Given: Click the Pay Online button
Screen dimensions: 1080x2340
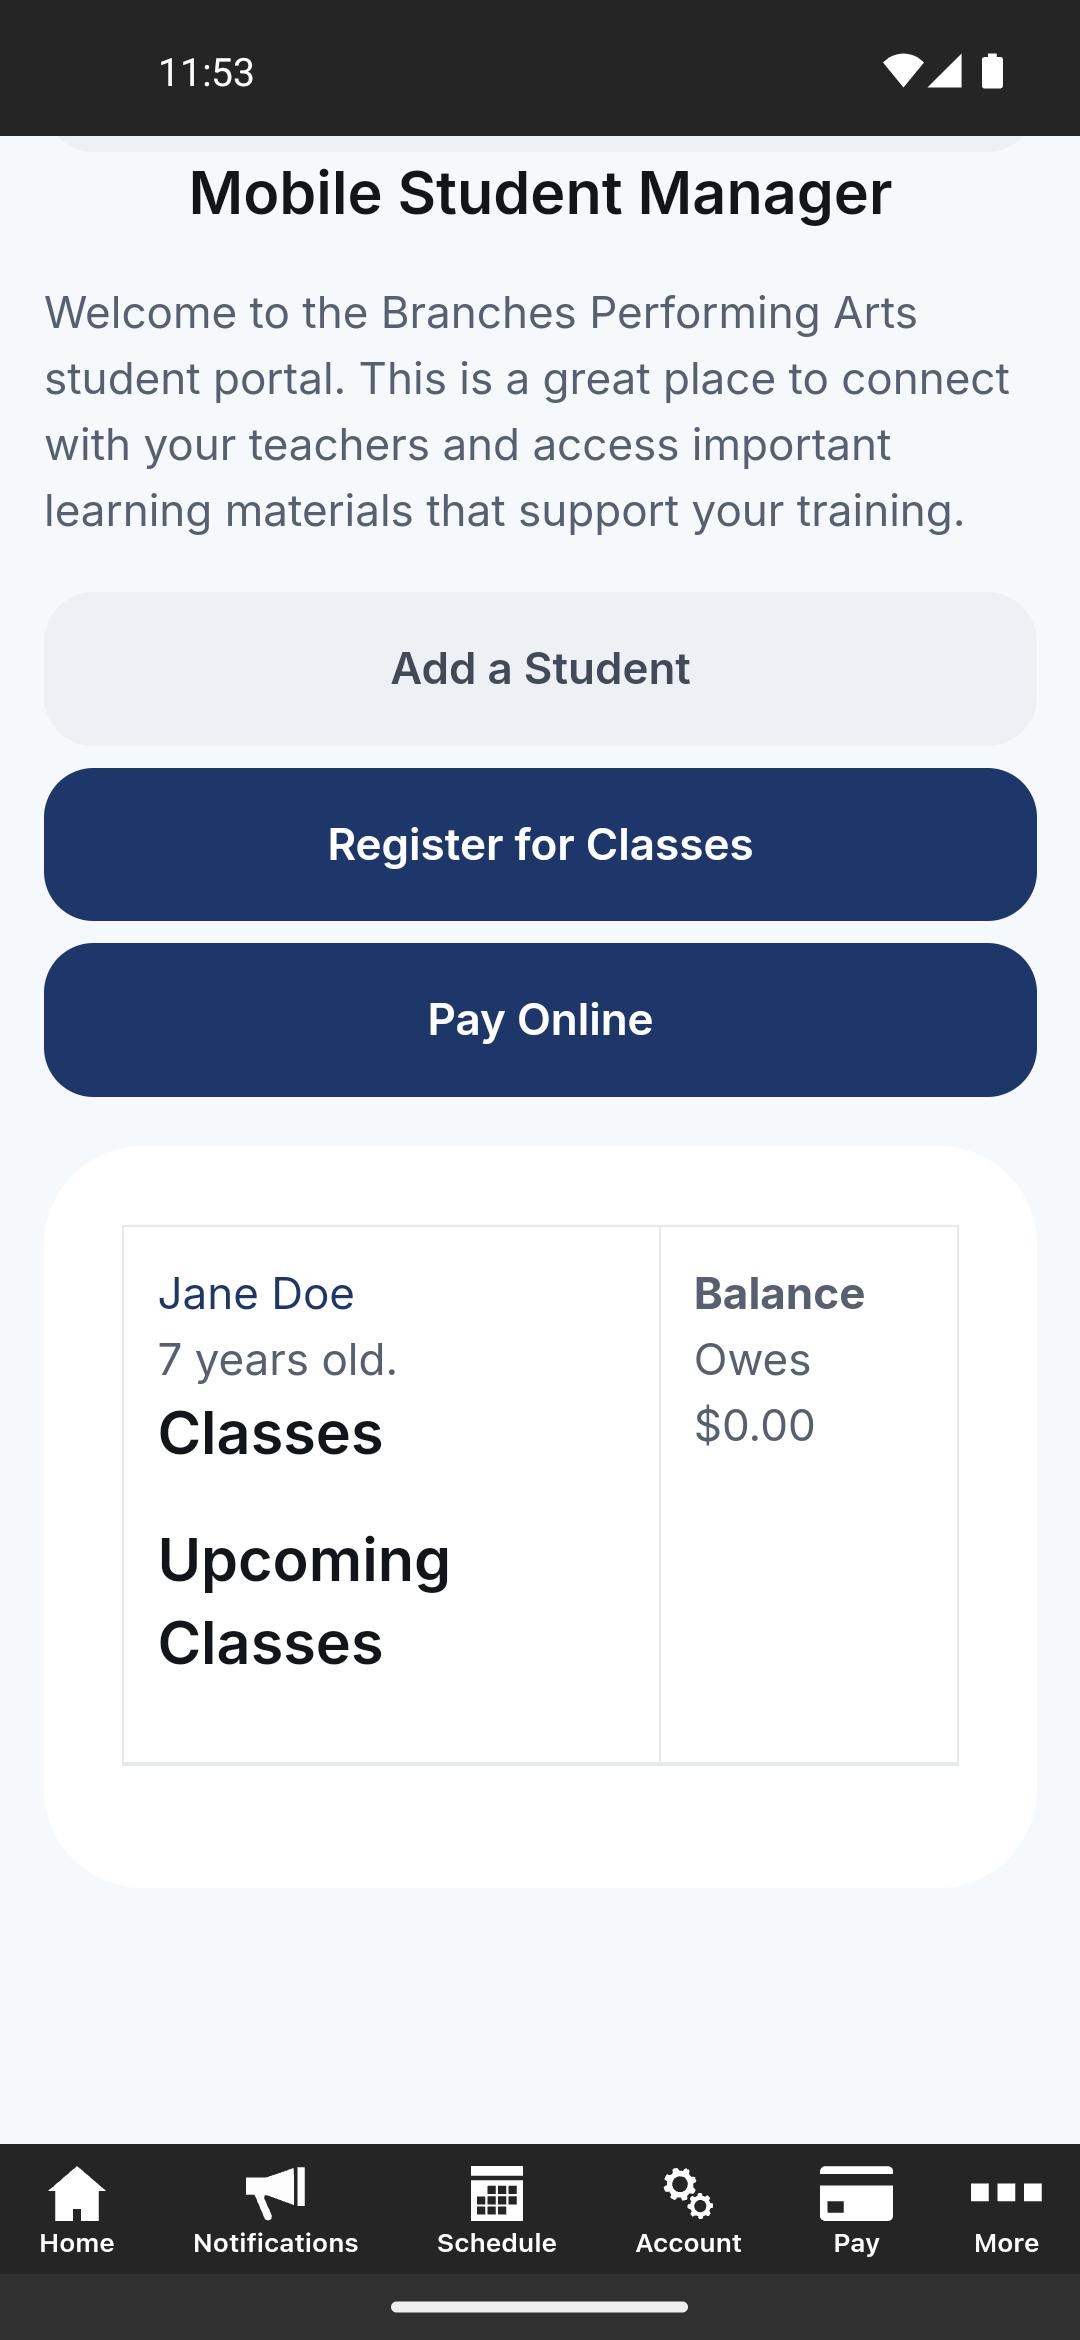Looking at the screenshot, I should [x=540, y=1020].
